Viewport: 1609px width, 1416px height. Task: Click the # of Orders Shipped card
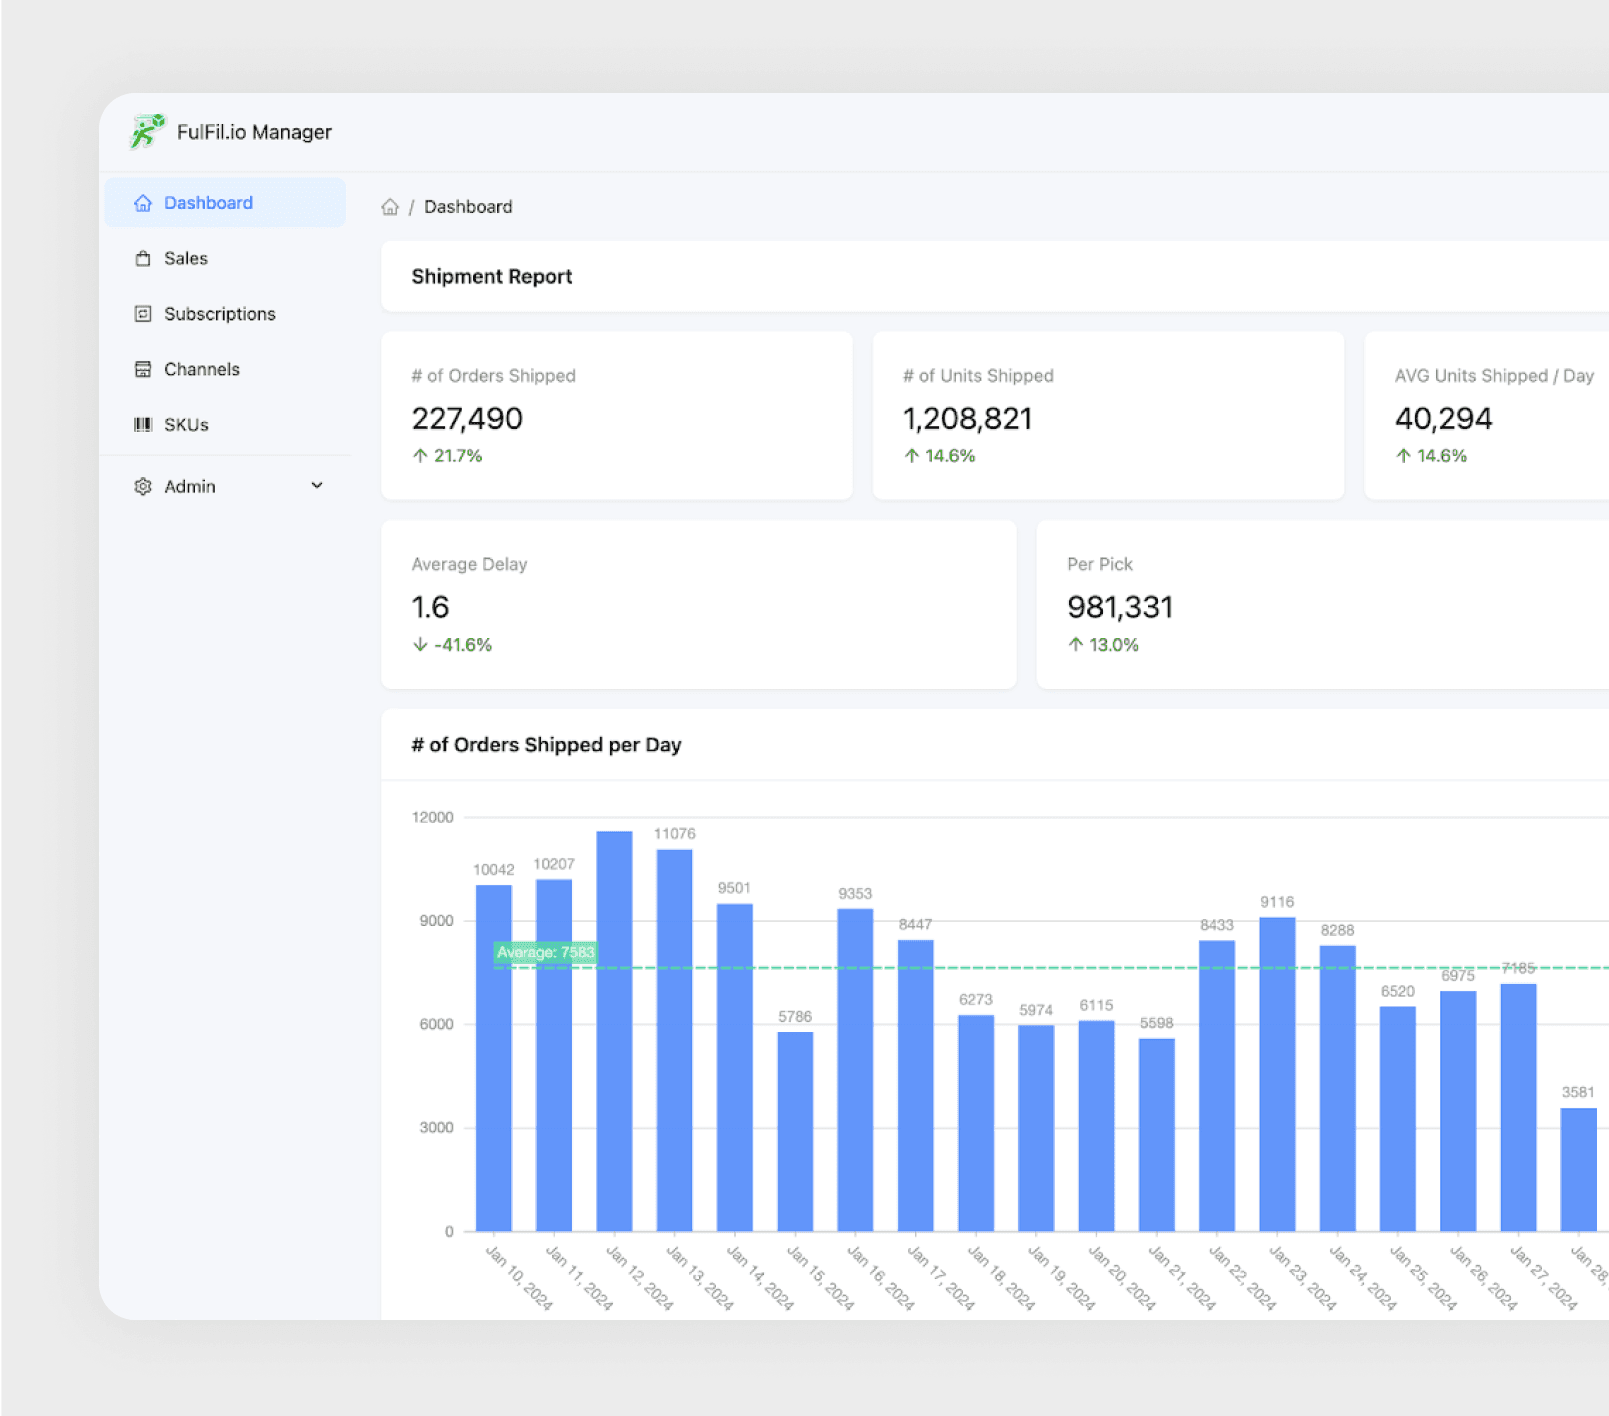[x=616, y=415]
